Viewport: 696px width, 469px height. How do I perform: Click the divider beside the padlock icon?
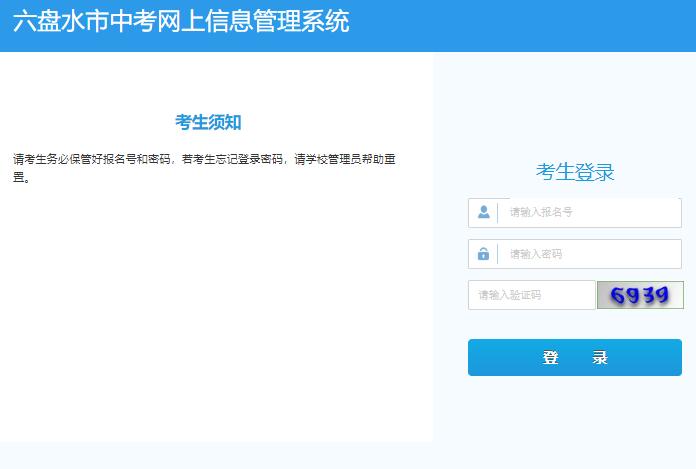click(x=498, y=254)
